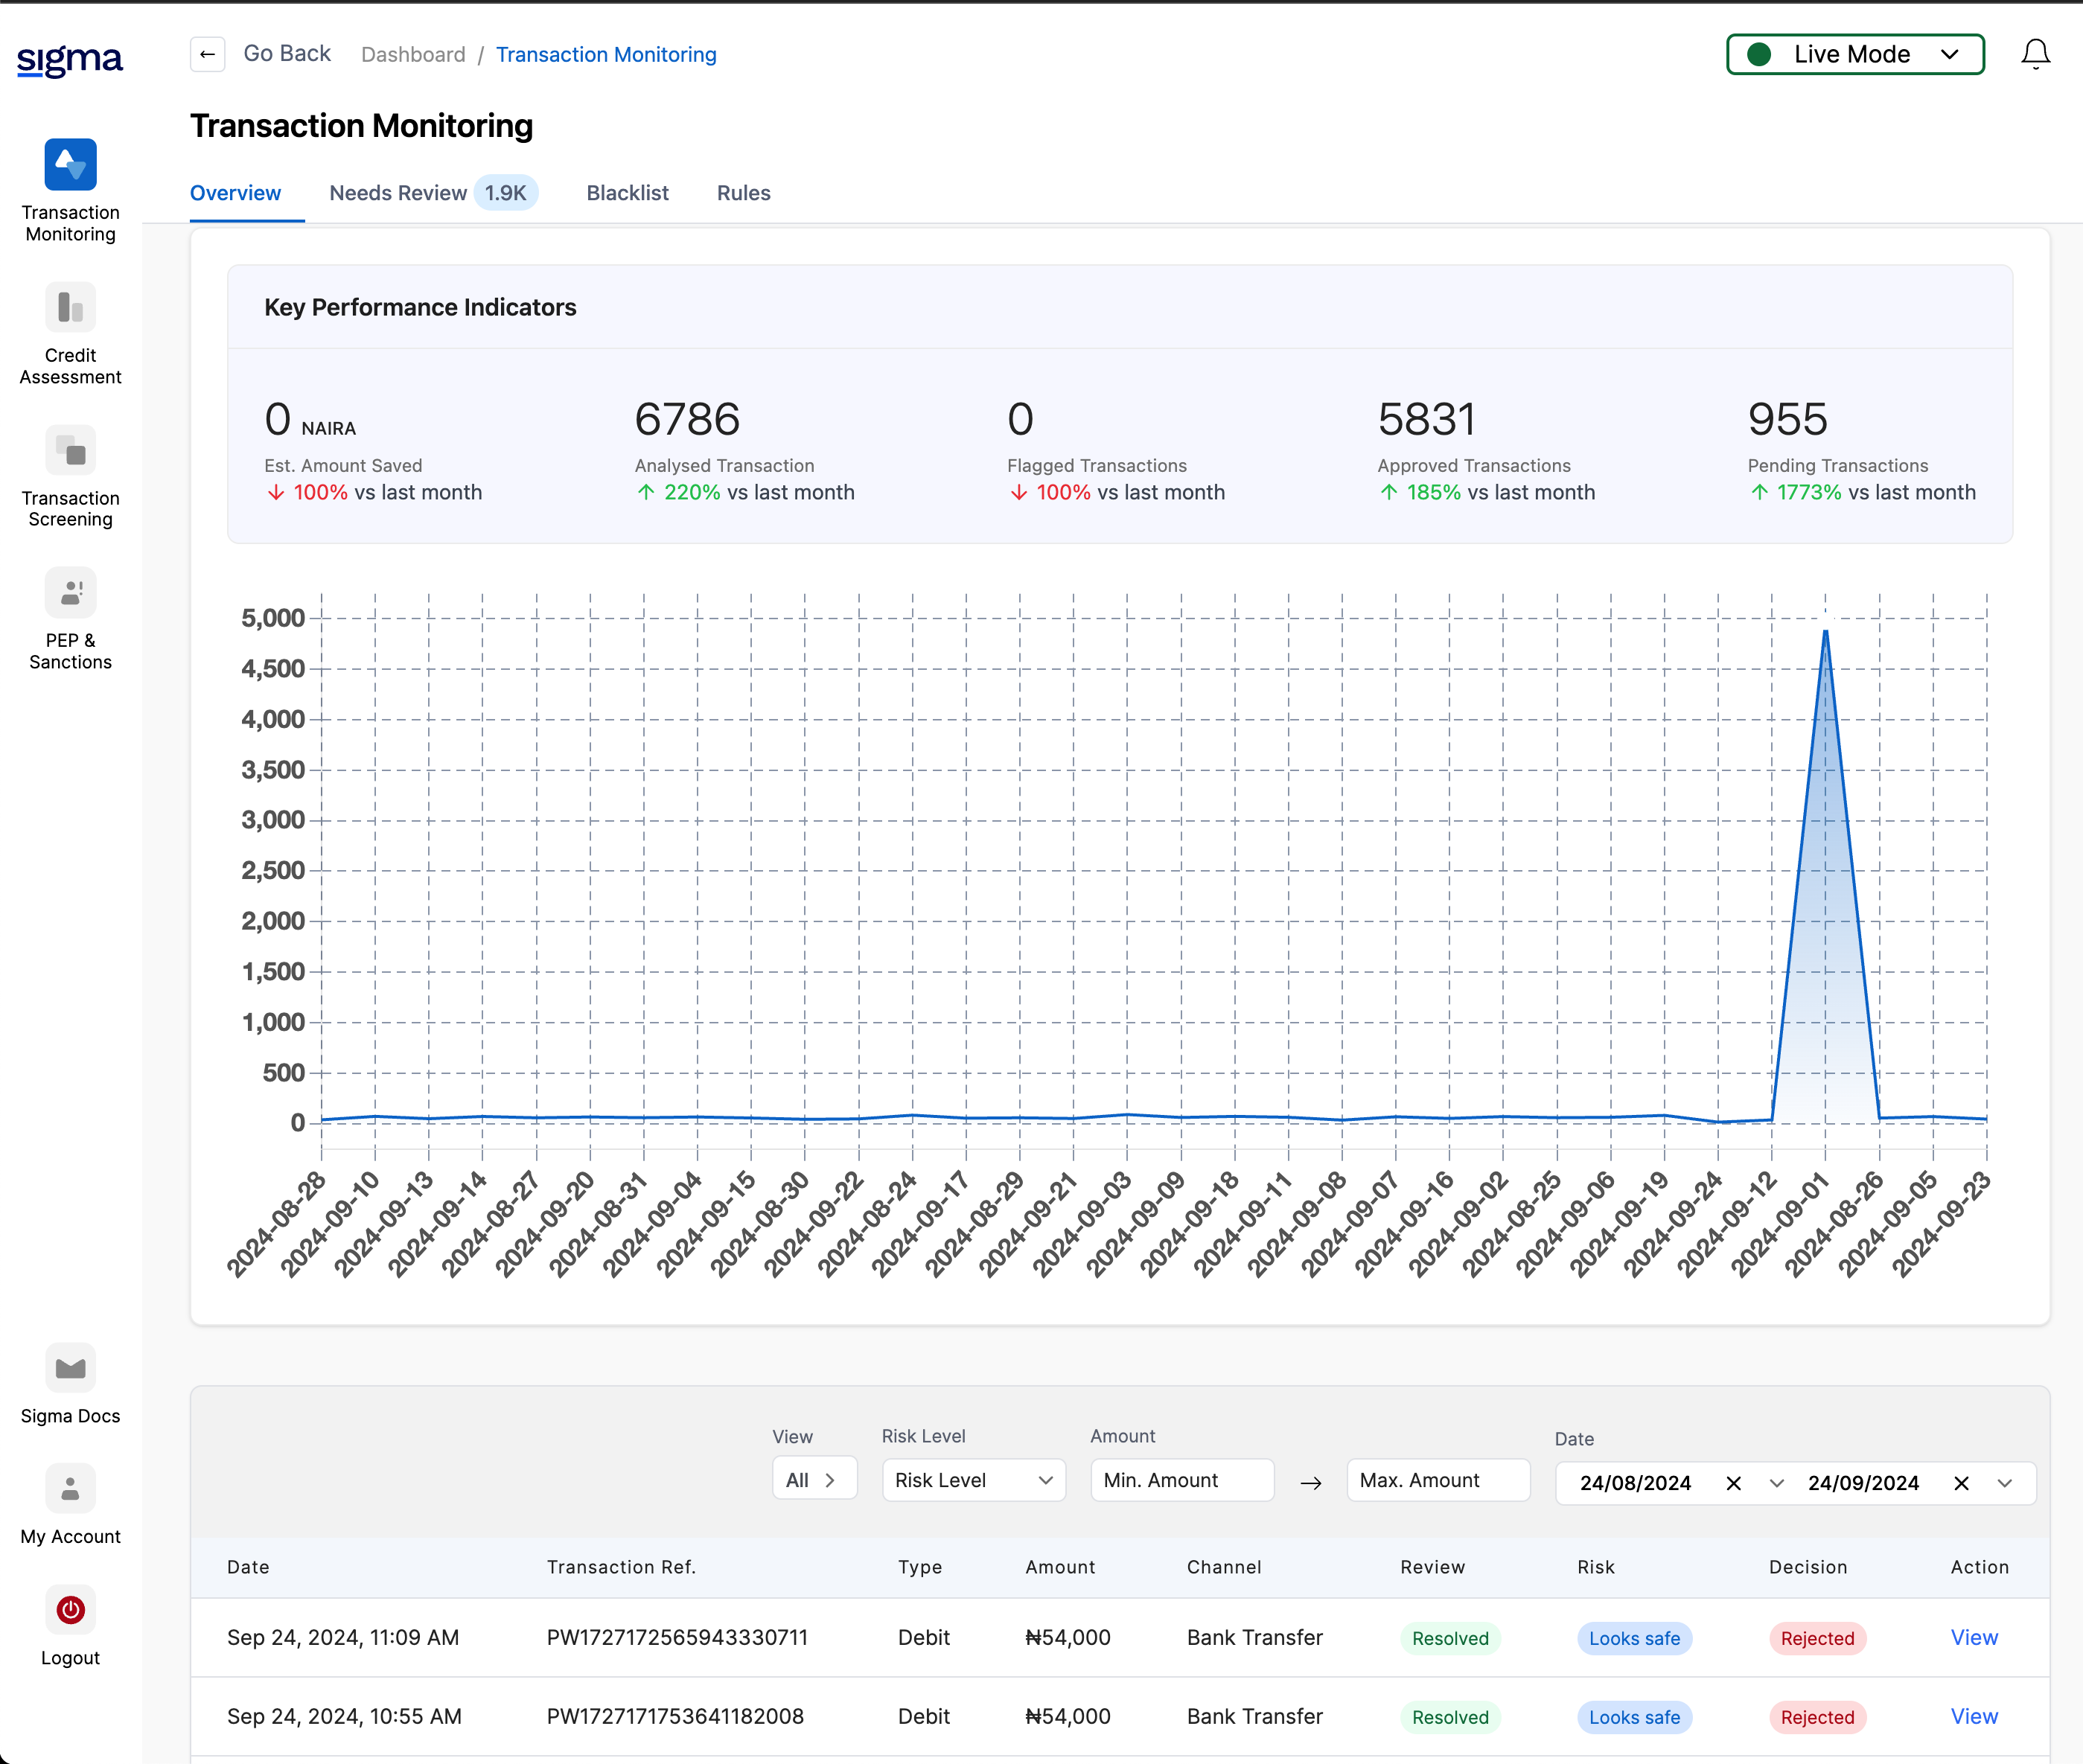Viewport: 2083px width, 1764px height.
Task: Expand the View All selector
Action: pos(814,1480)
